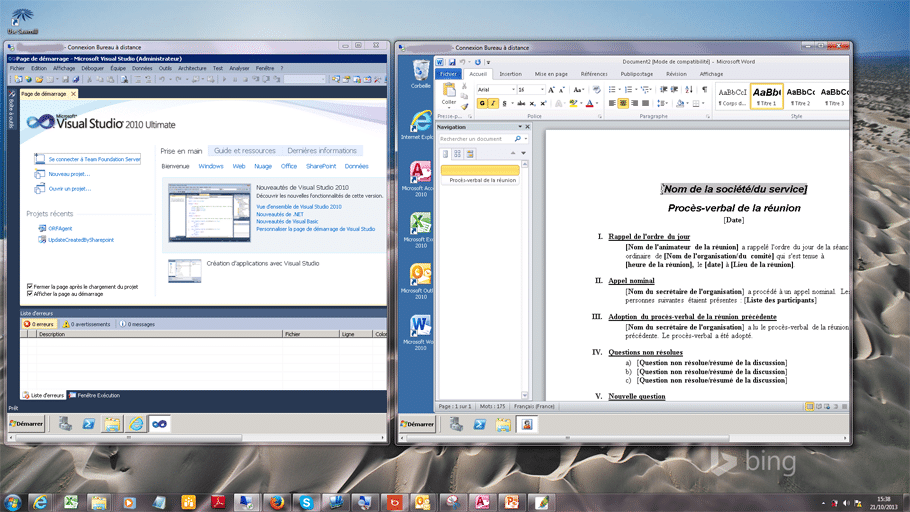910x512 pixels.
Task: Apply superscript formatting in Word
Action: tap(543, 103)
